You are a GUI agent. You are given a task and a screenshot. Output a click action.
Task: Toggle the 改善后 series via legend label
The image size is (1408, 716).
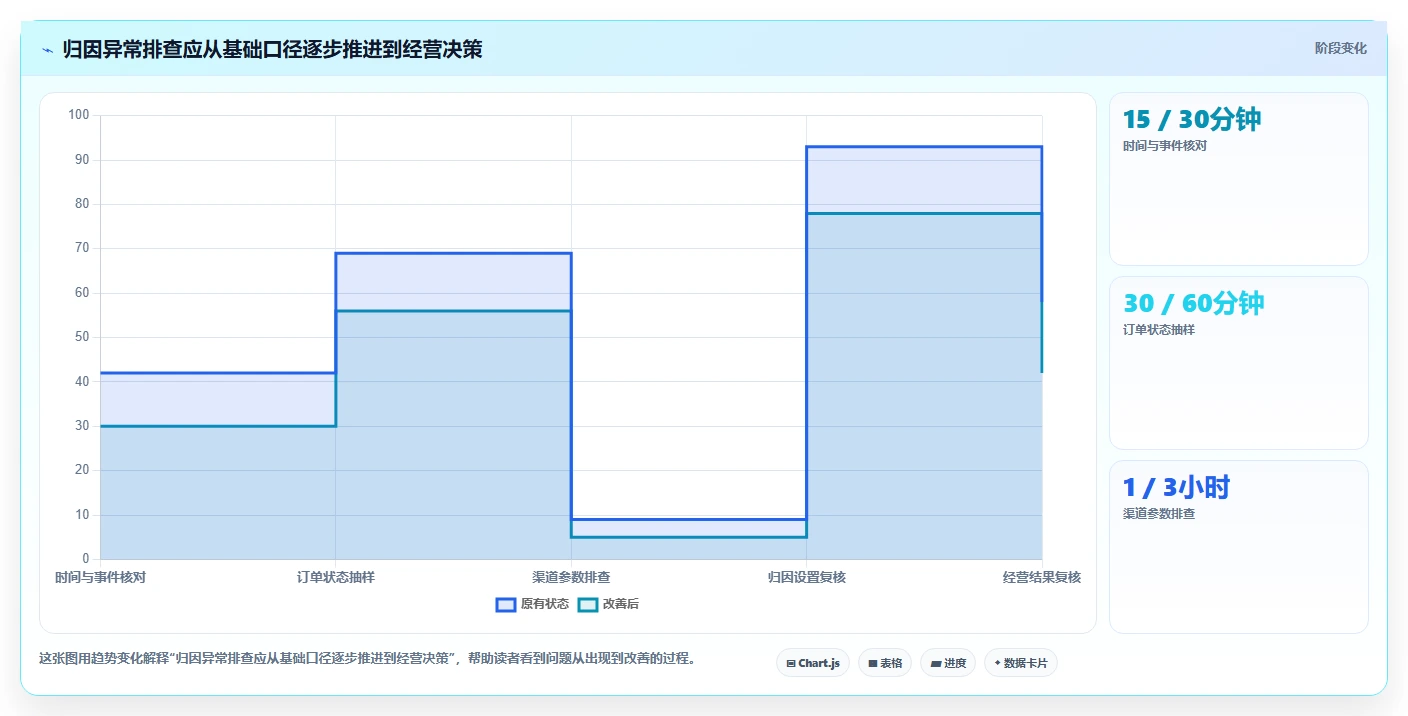[621, 604]
